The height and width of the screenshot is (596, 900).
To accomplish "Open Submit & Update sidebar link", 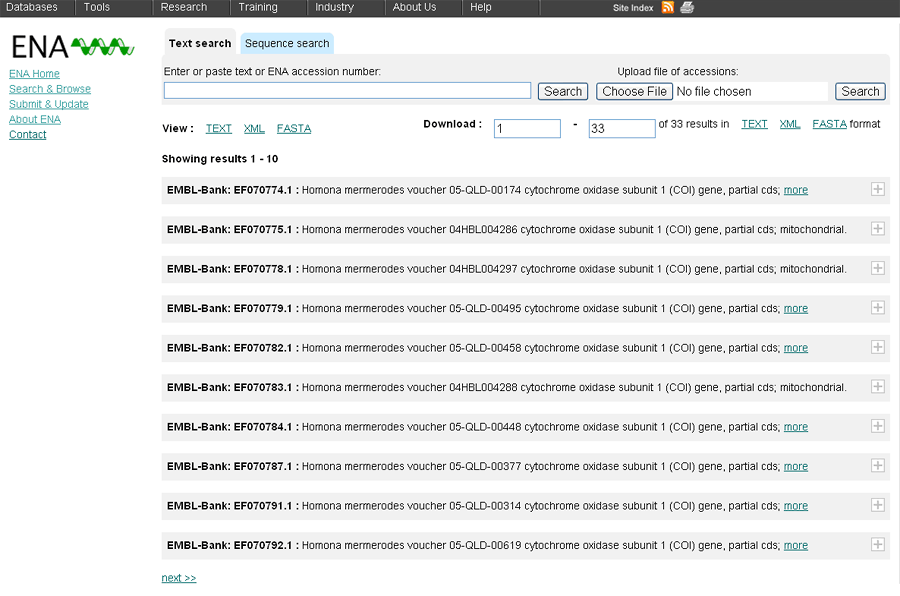I will coord(49,104).
